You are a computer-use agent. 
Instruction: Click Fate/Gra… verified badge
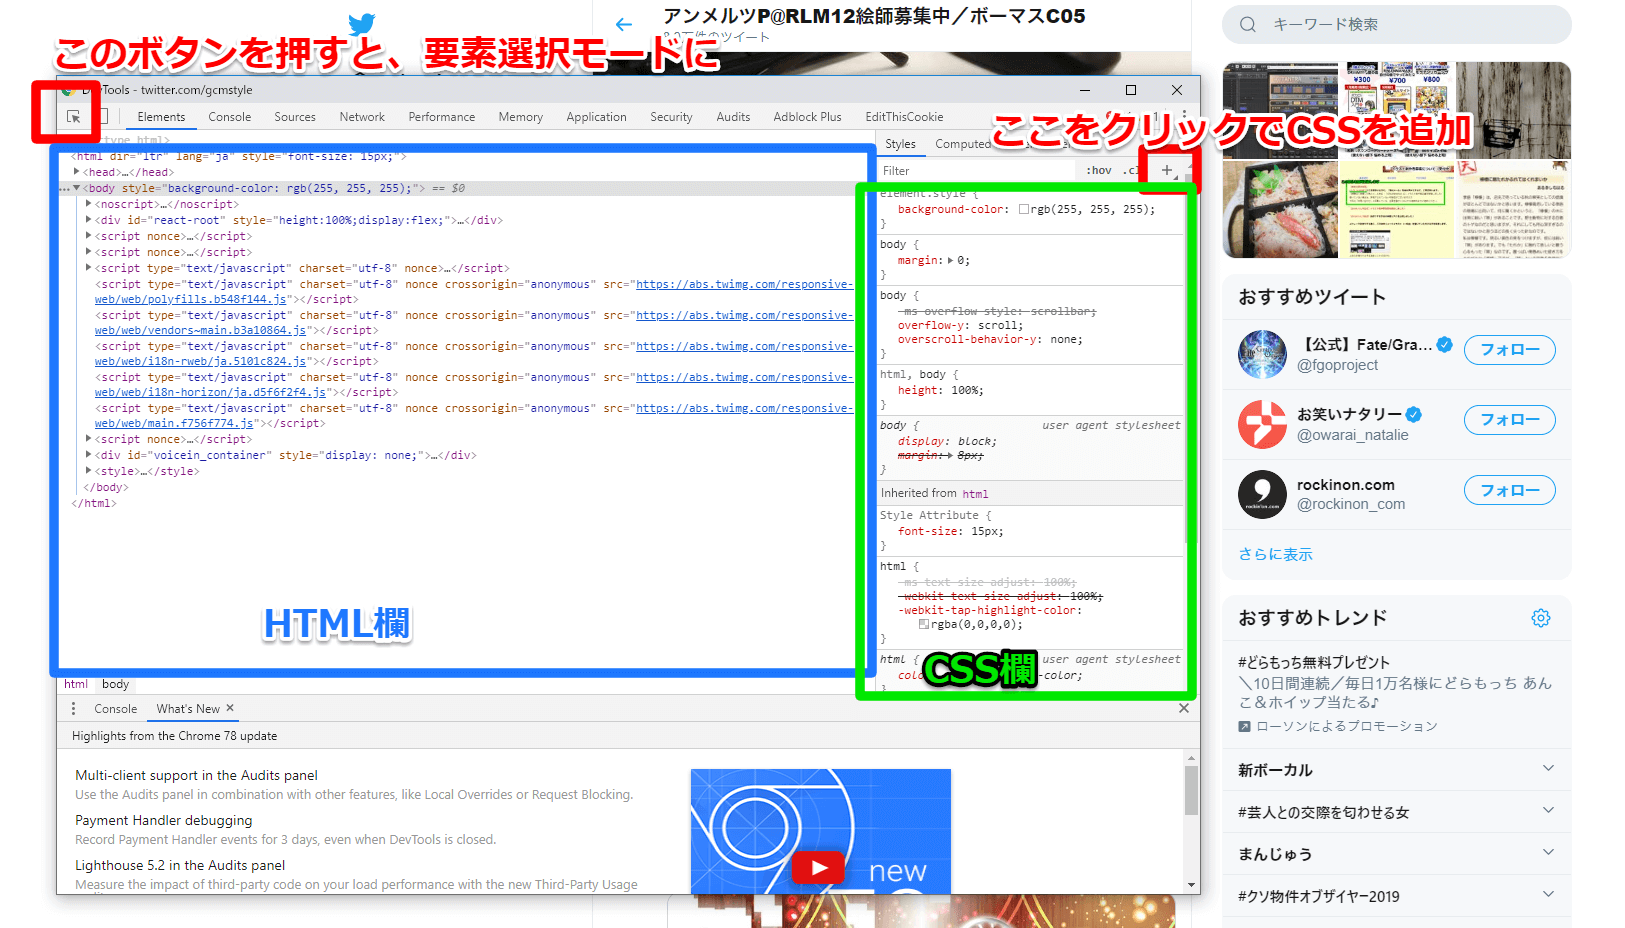tap(1445, 344)
